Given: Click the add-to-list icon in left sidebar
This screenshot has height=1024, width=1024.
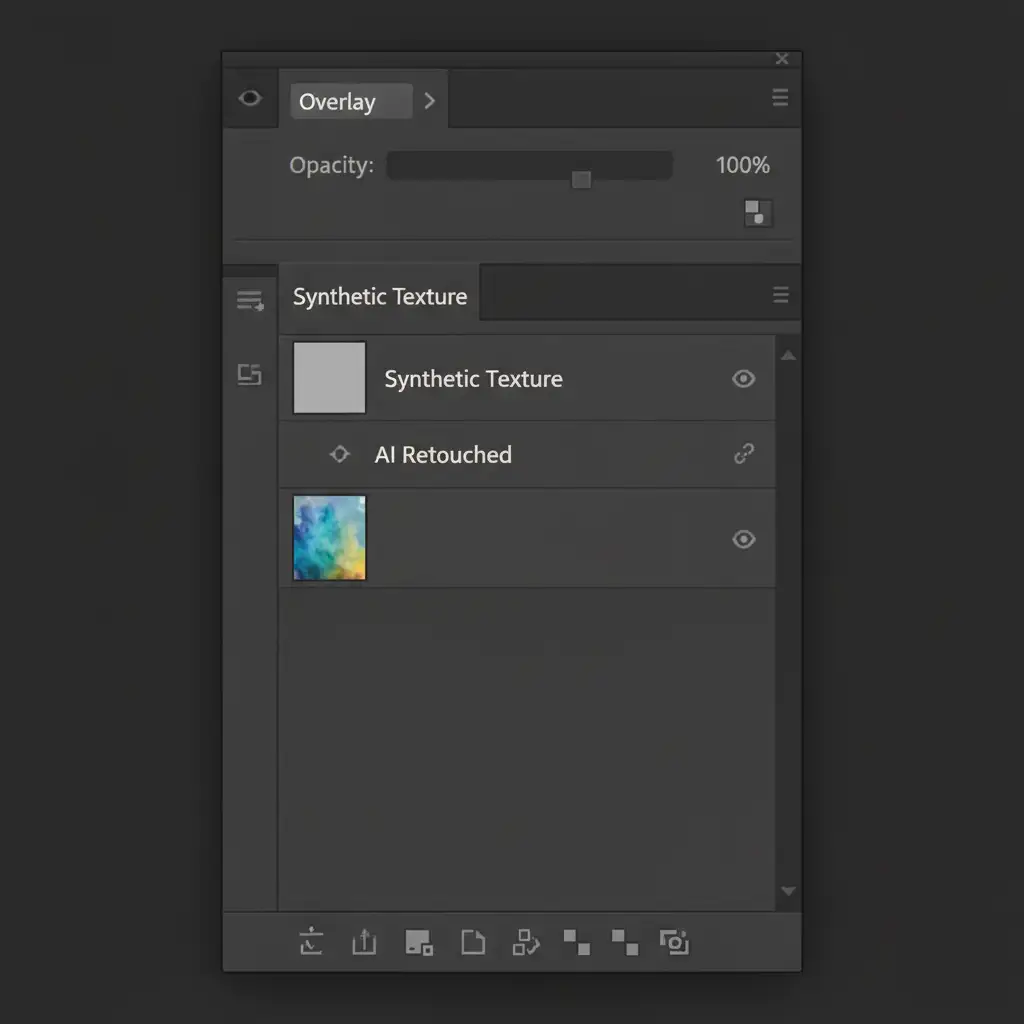Looking at the screenshot, I should click(250, 300).
